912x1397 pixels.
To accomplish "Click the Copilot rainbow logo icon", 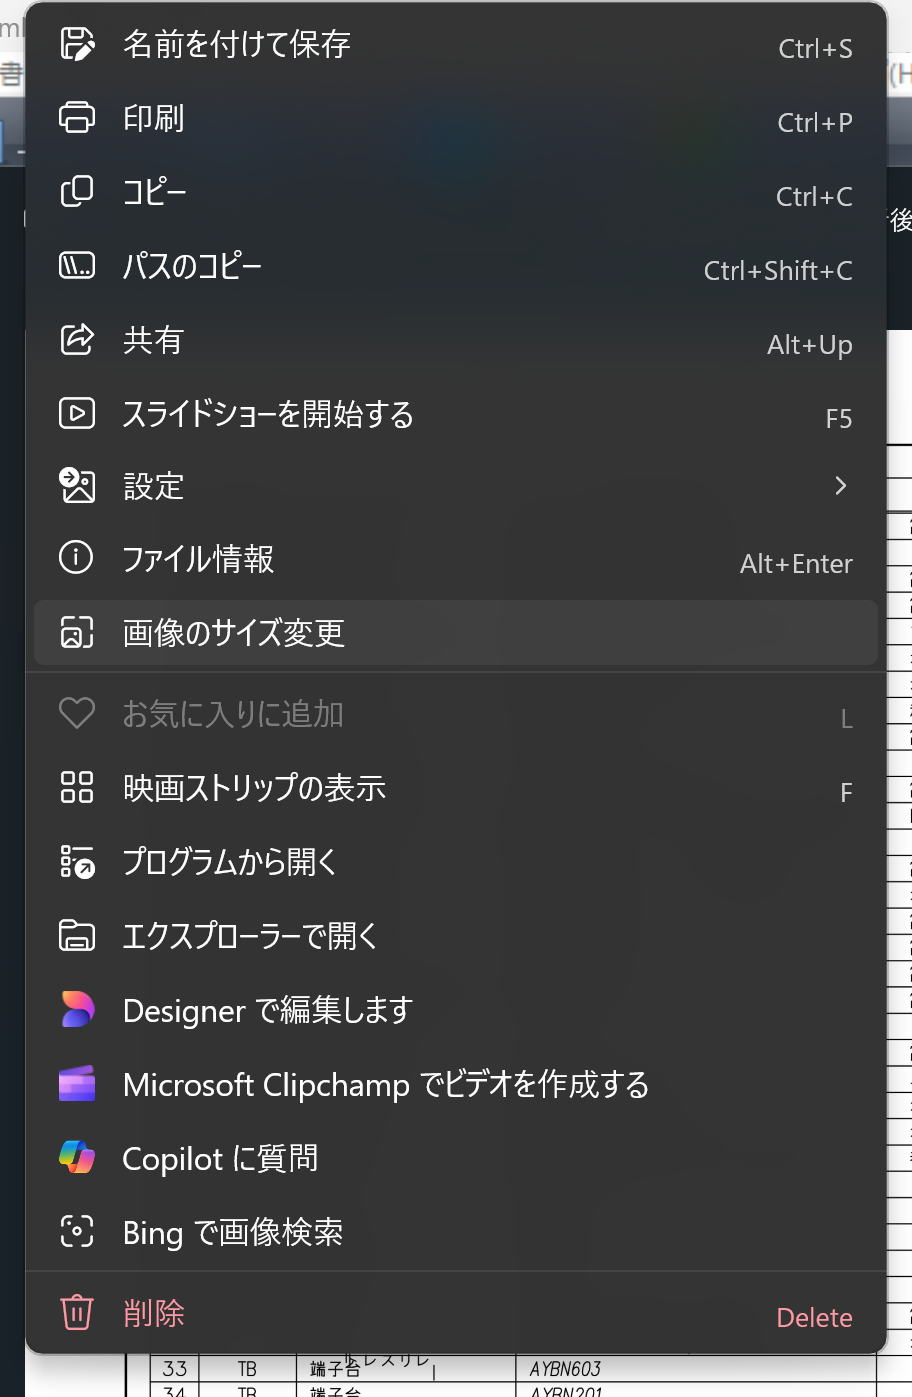I will [77, 1158].
